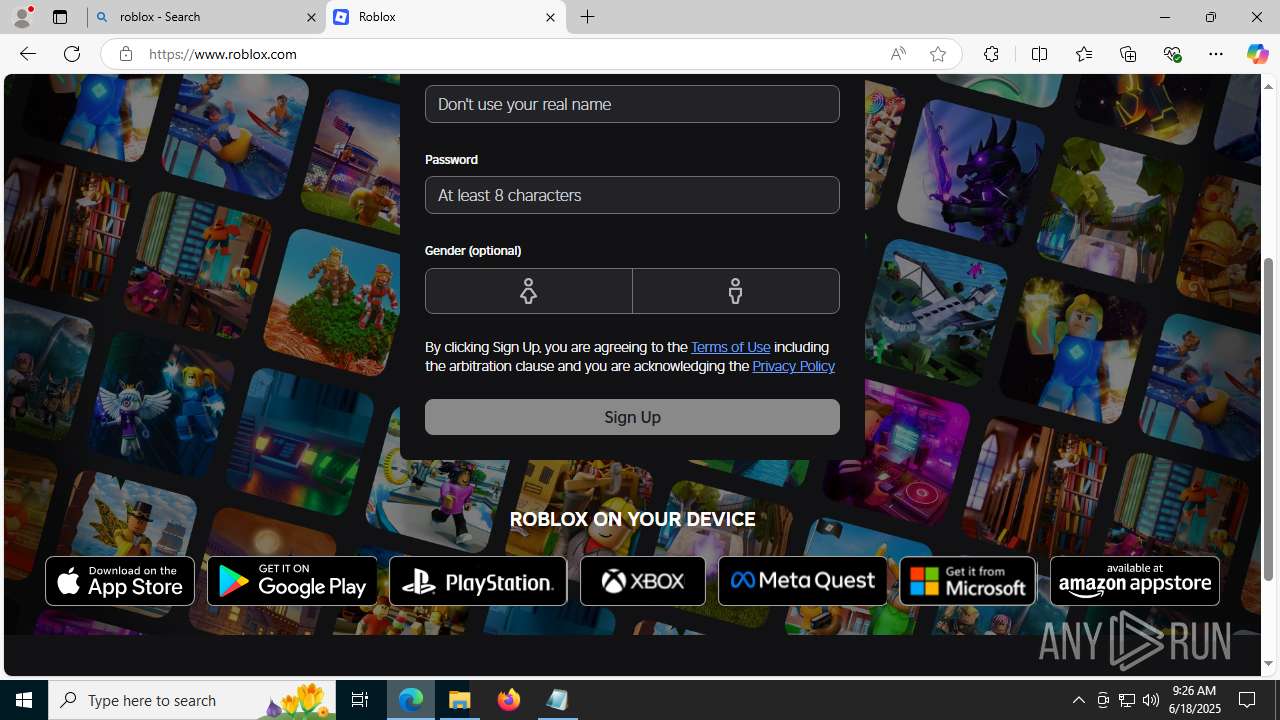Image resolution: width=1280 pixels, height=720 pixels.
Task: Open the Meta Quest badge
Action: point(802,581)
